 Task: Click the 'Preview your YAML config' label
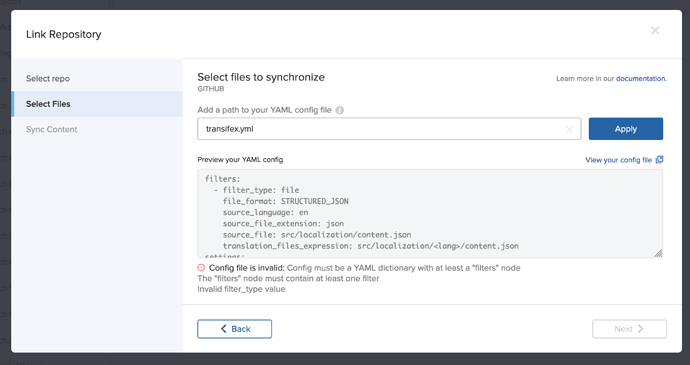tap(240, 159)
